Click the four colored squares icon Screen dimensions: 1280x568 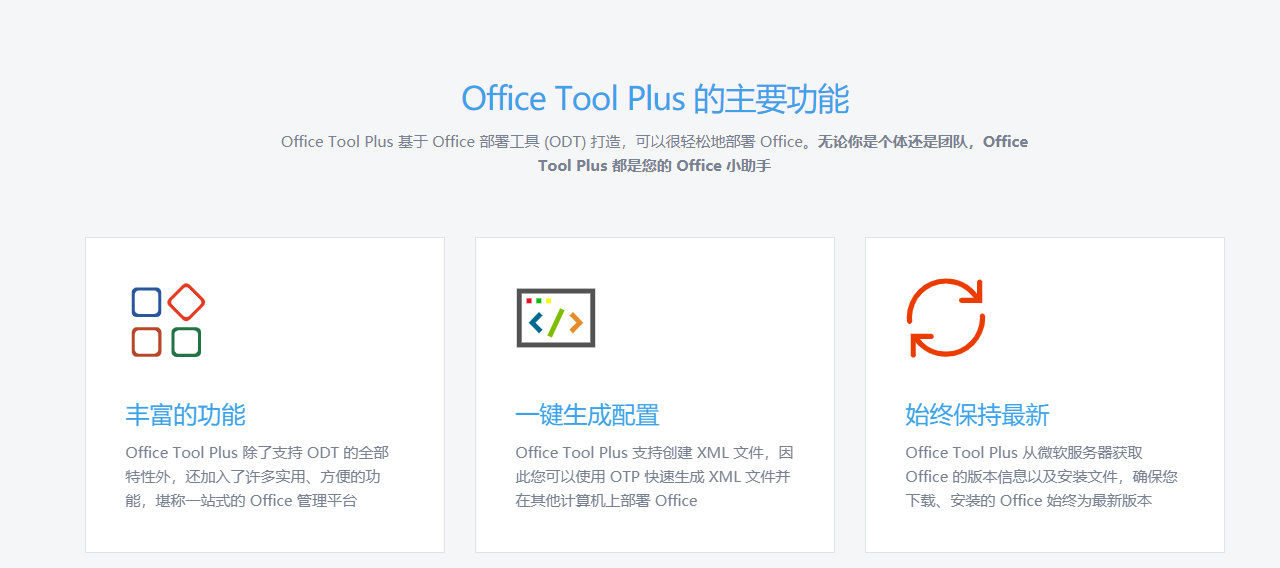click(167, 320)
